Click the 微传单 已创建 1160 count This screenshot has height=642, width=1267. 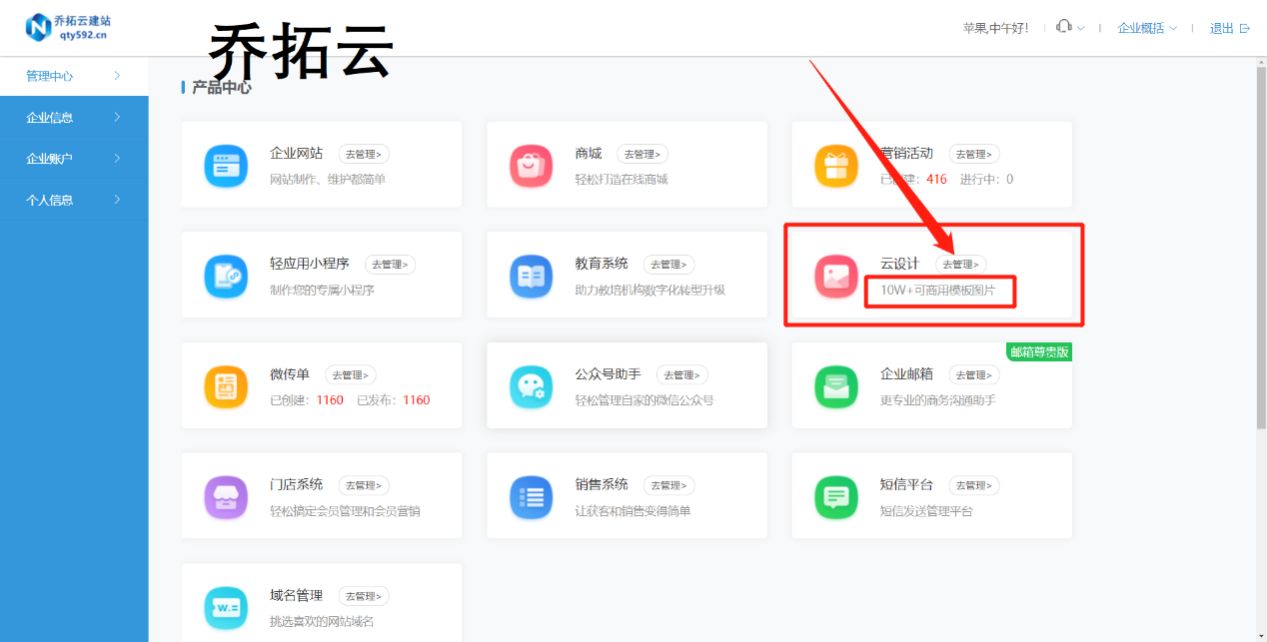click(x=306, y=400)
